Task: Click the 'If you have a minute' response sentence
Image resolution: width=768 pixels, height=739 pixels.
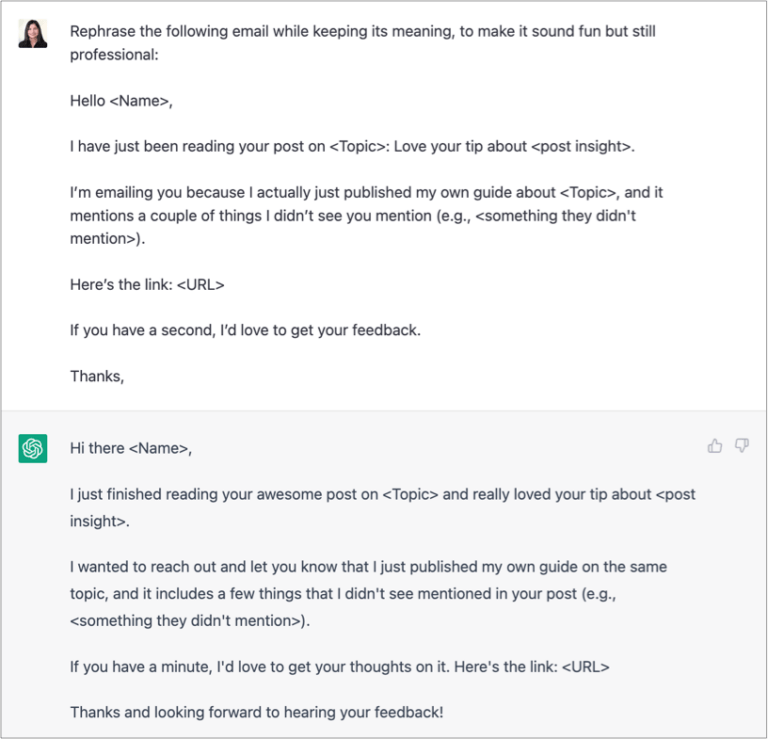Action: (339, 667)
